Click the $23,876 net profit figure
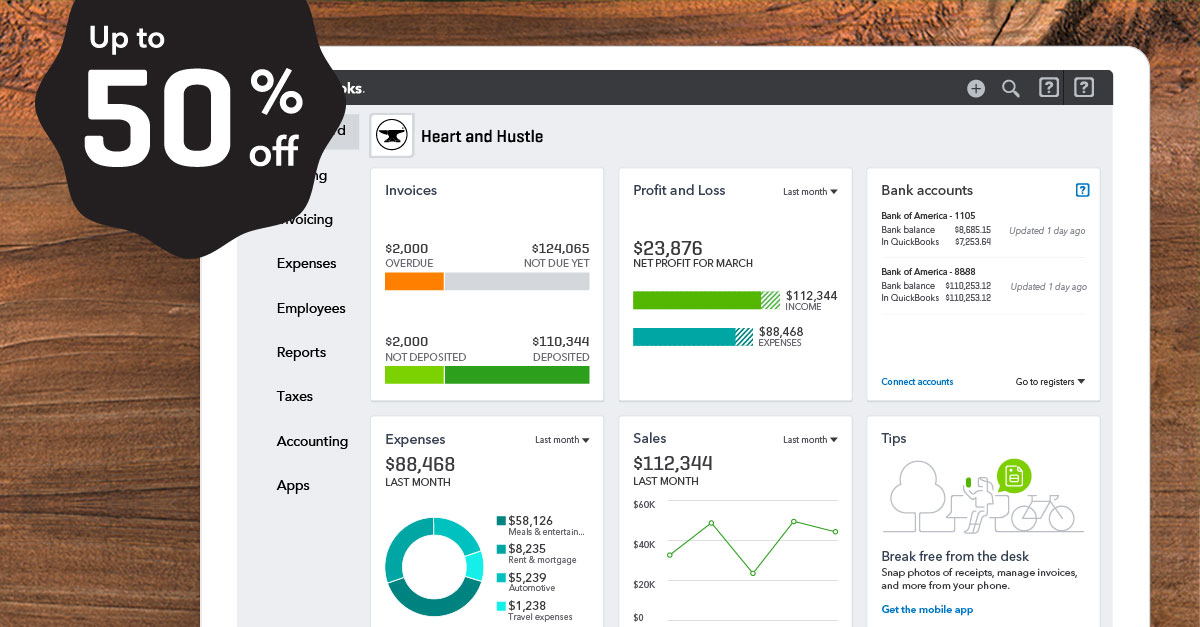Viewport: 1200px width, 627px height. [668, 248]
